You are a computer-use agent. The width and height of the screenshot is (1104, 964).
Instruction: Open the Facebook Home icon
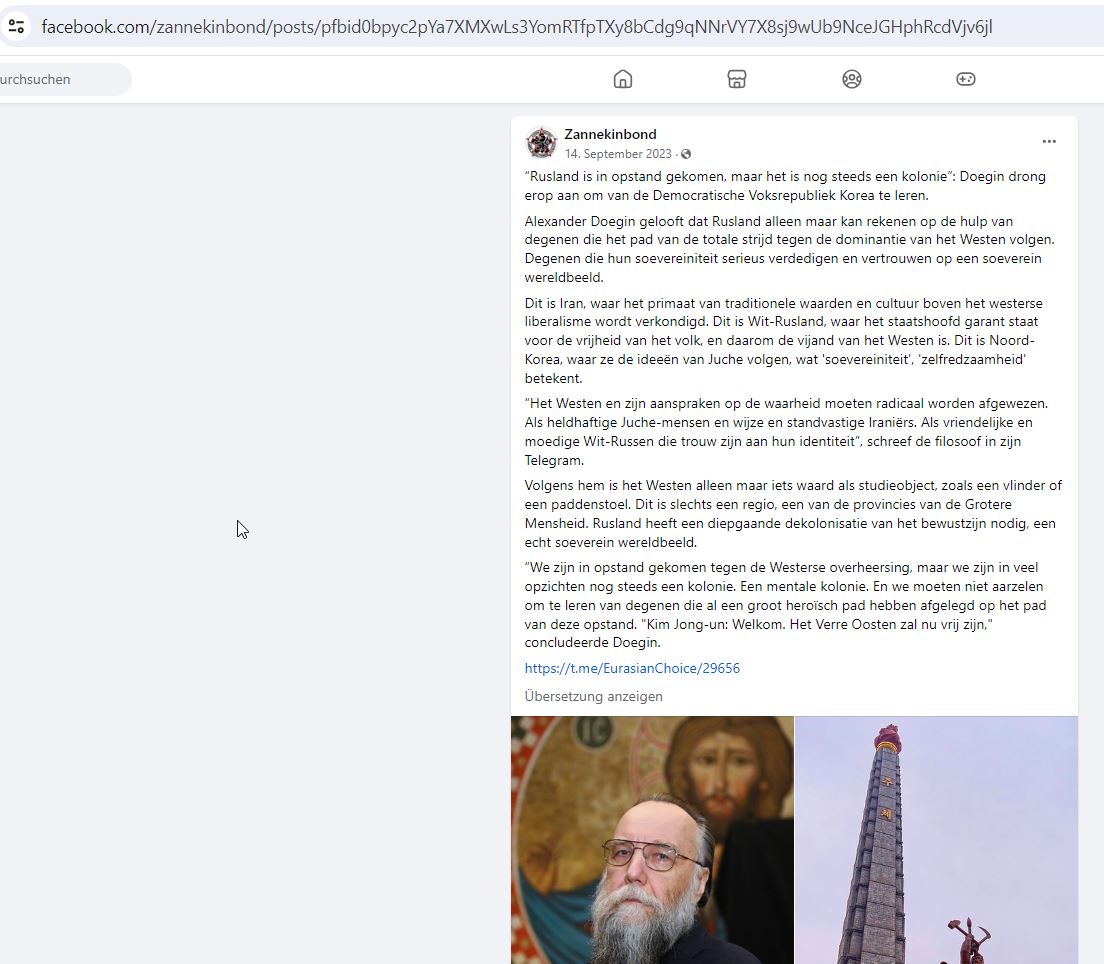[x=622, y=79]
